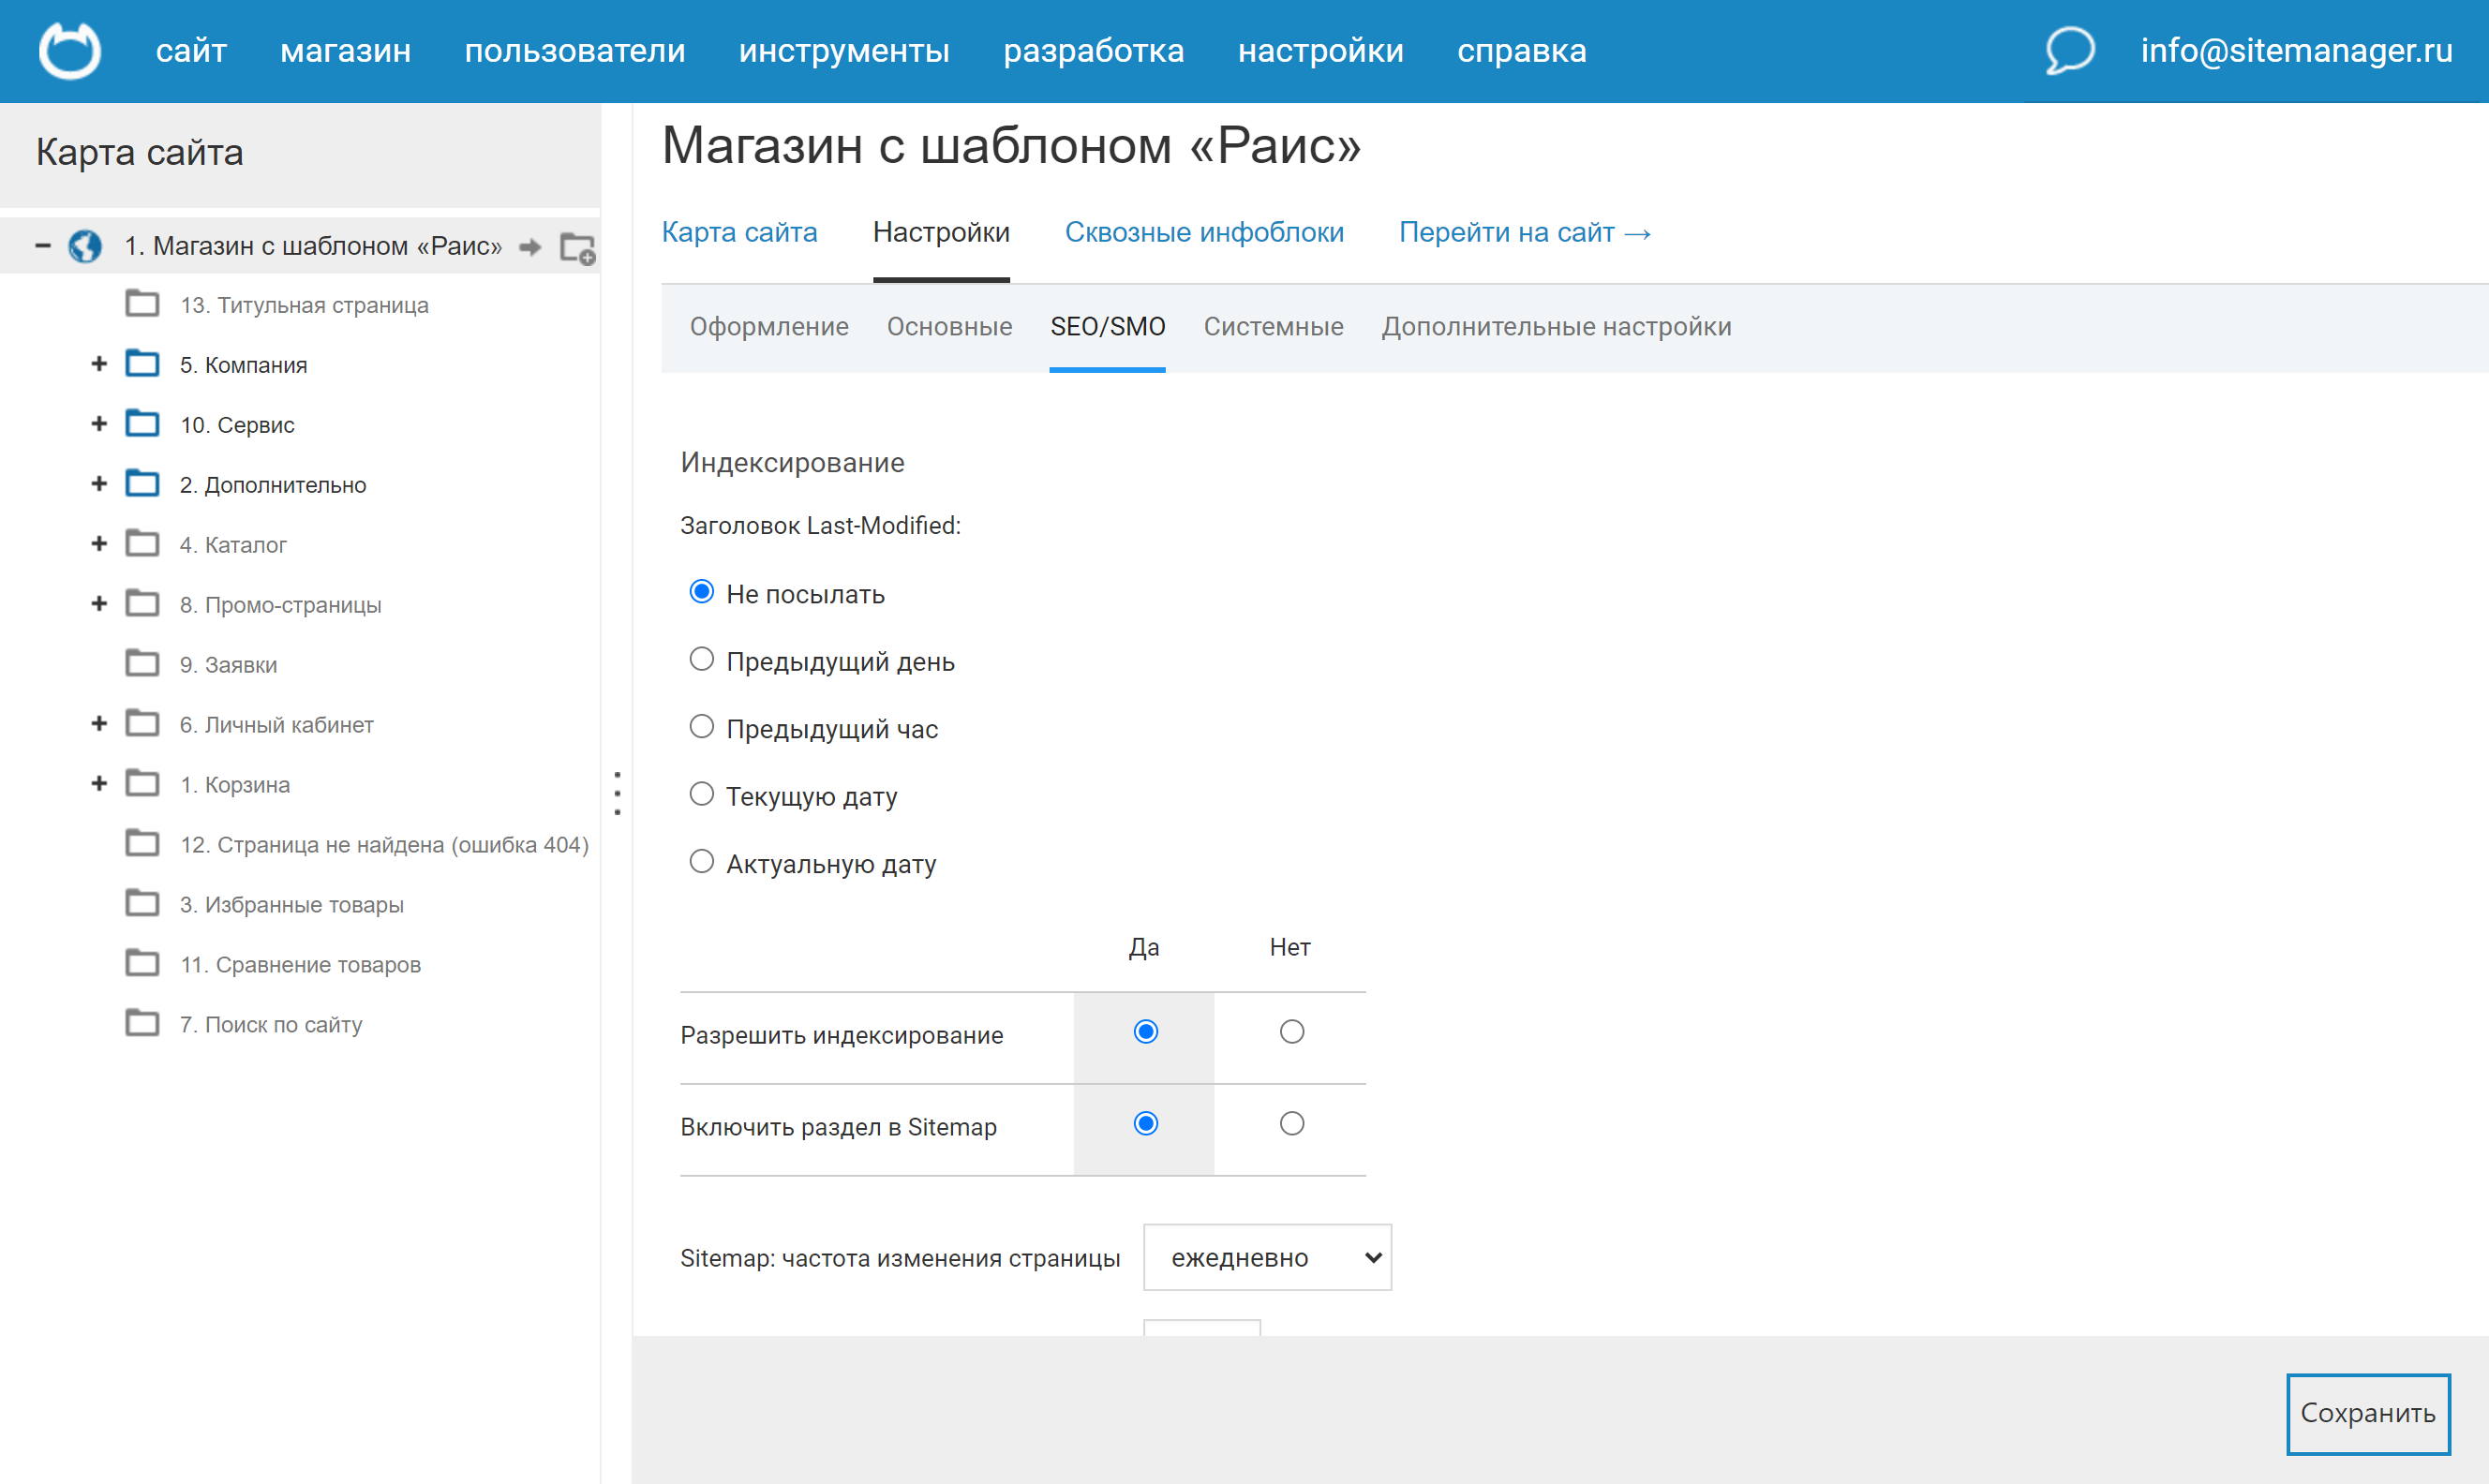Viewport: 2489px width, 1484px height.
Task: Open the chat speech bubble icon
Action: coord(2070,50)
